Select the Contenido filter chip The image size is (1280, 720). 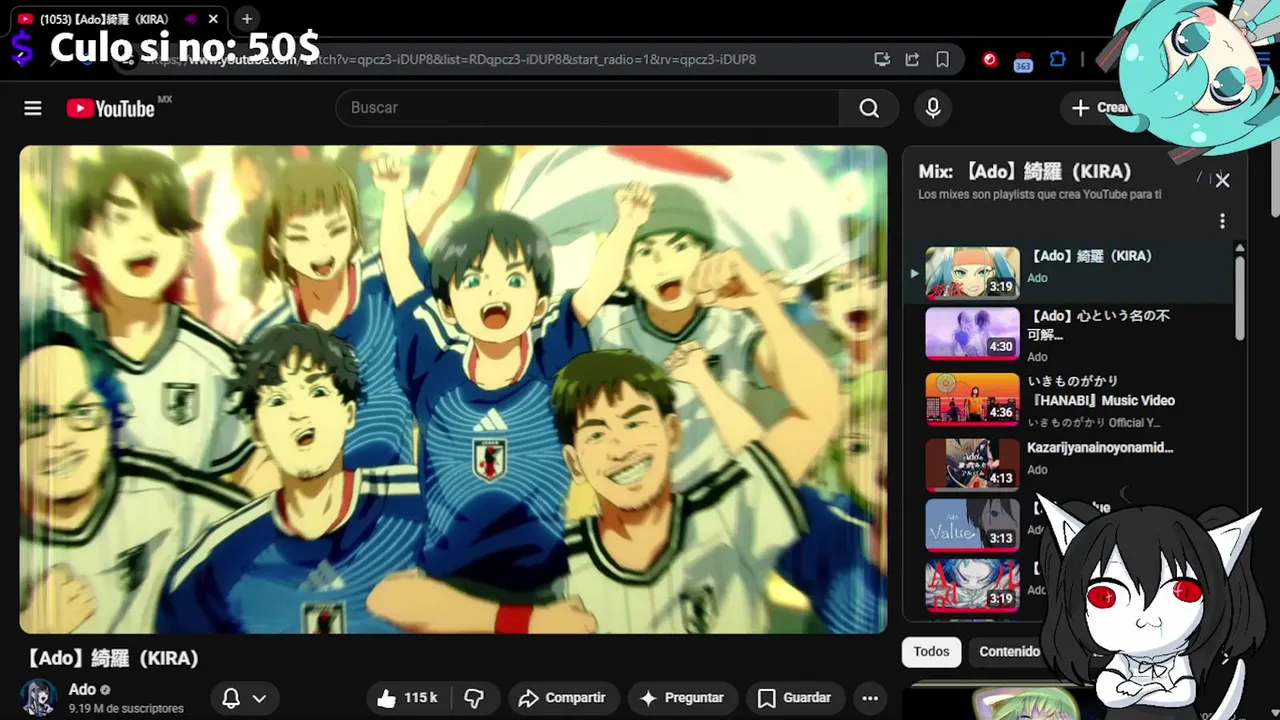point(1008,651)
